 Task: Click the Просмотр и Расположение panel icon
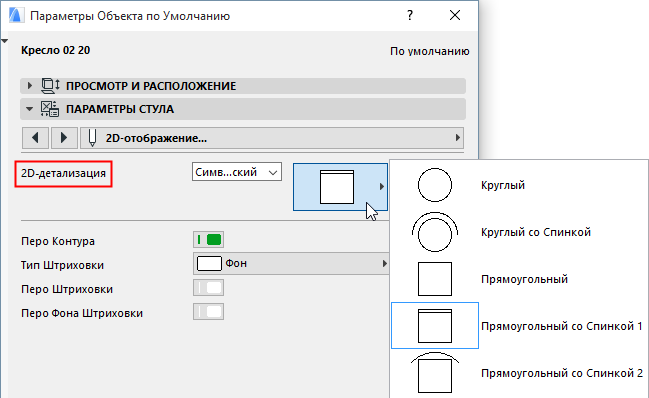(50, 86)
